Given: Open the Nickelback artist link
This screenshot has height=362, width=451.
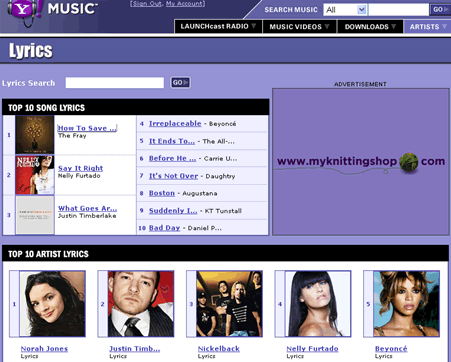Looking at the screenshot, I should (x=219, y=349).
